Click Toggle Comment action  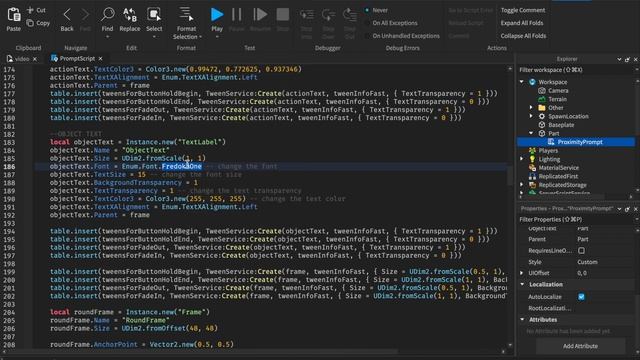(523, 10)
